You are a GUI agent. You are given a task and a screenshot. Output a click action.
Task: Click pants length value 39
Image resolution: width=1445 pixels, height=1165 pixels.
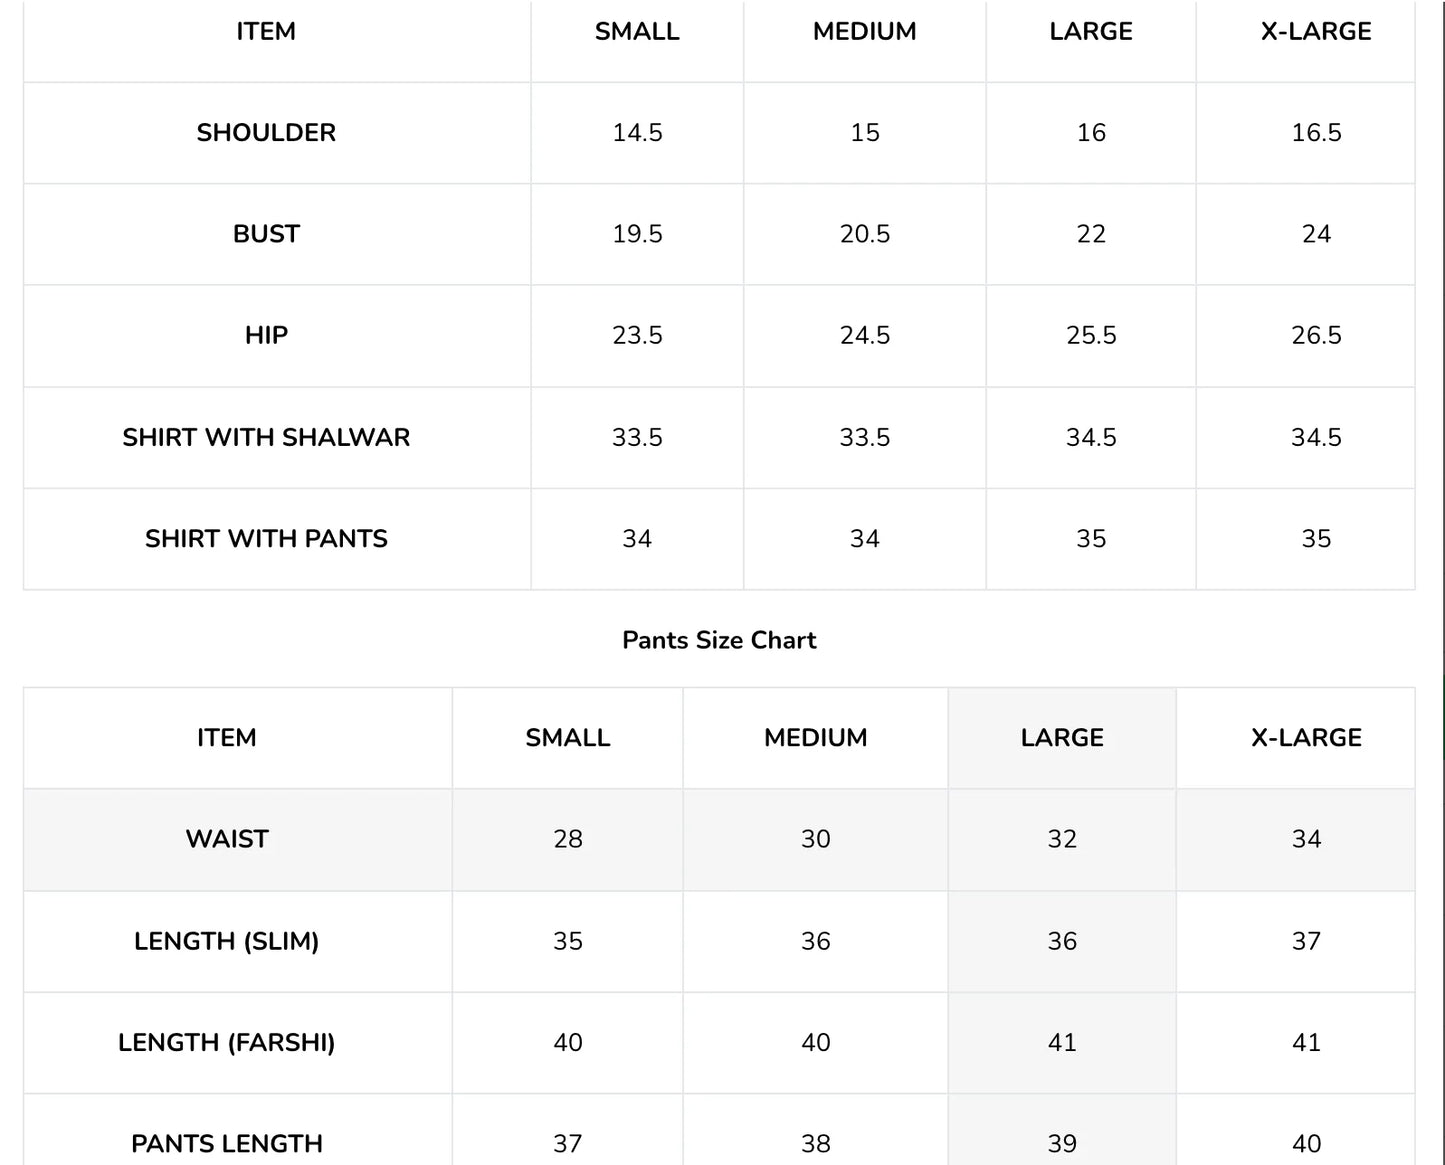(1062, 1143)
